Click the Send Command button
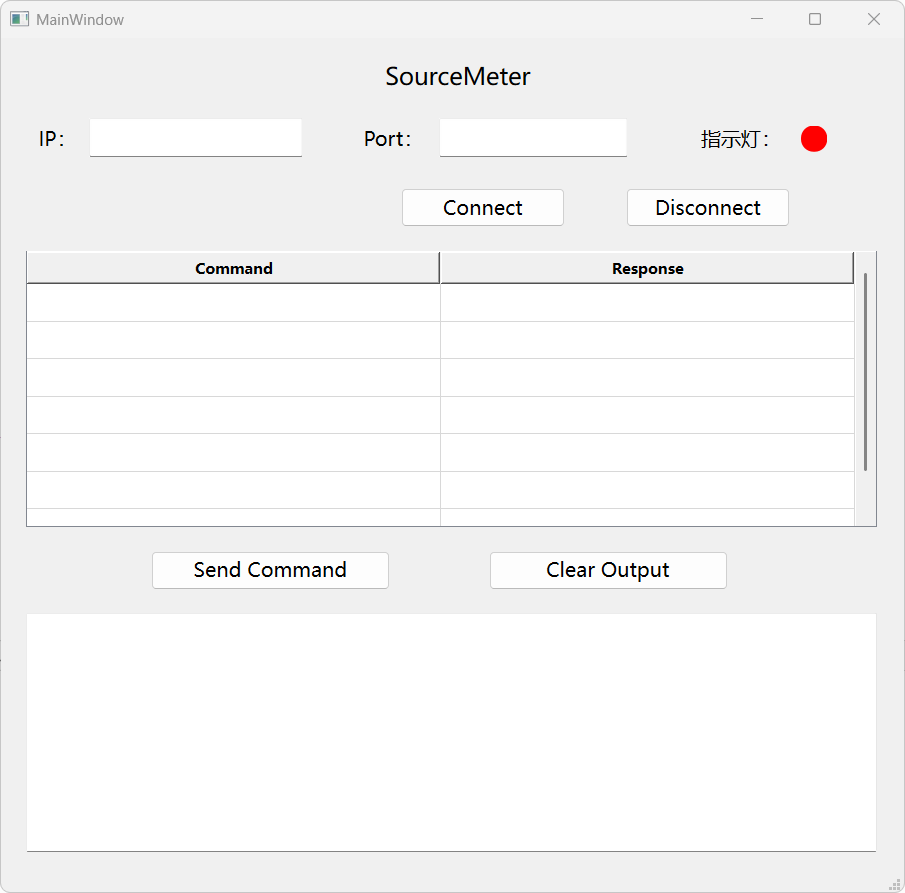This screenshot has height=893, width=905. click(x=270, y=570)
